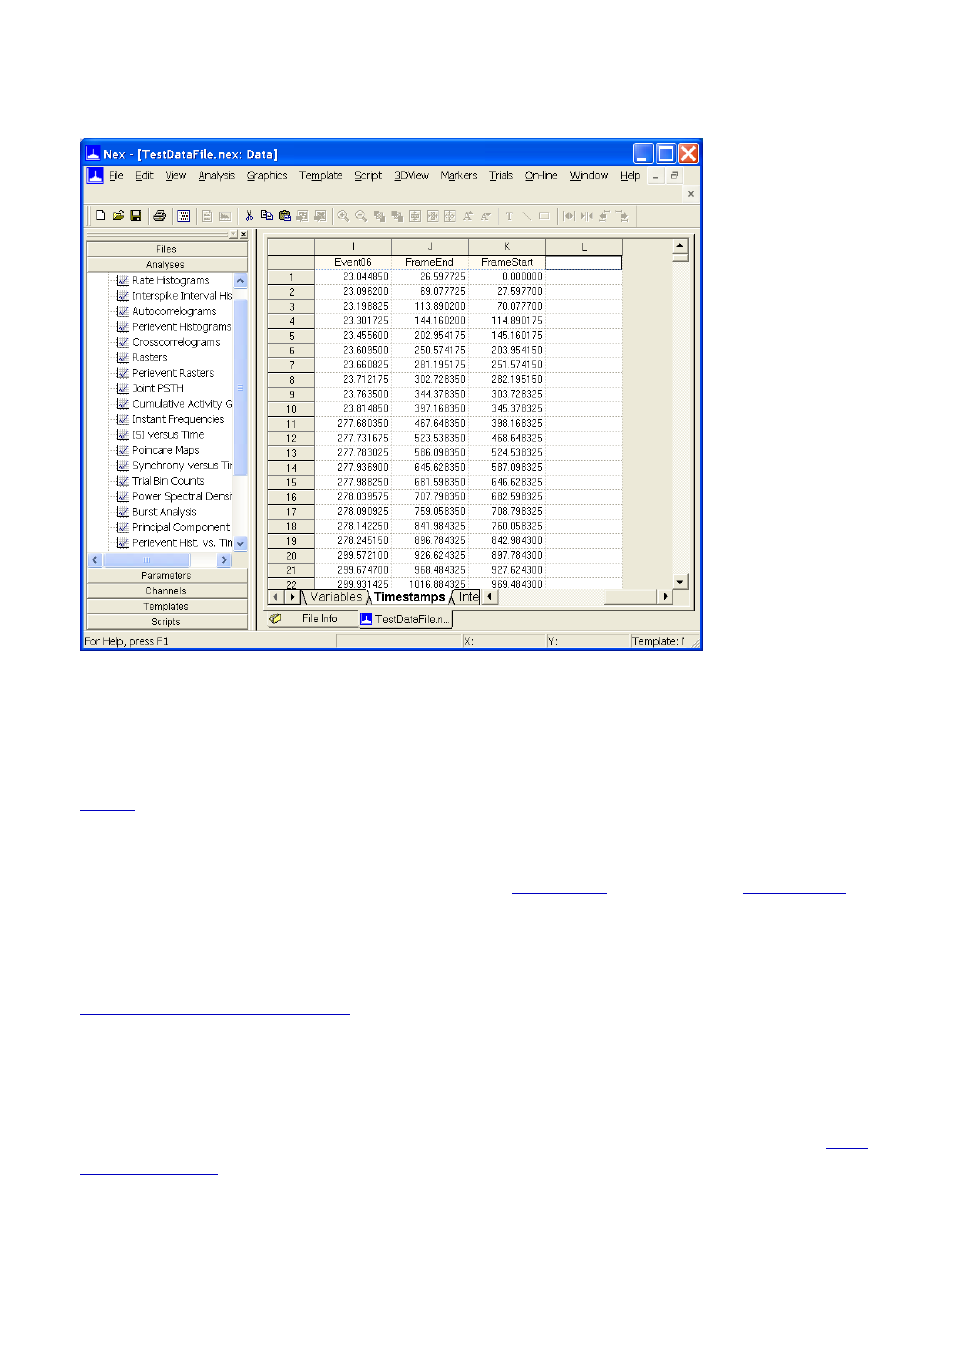Select row header 11 in the grid
Screen dimensions: 954x1351
(x=291, y=424)
